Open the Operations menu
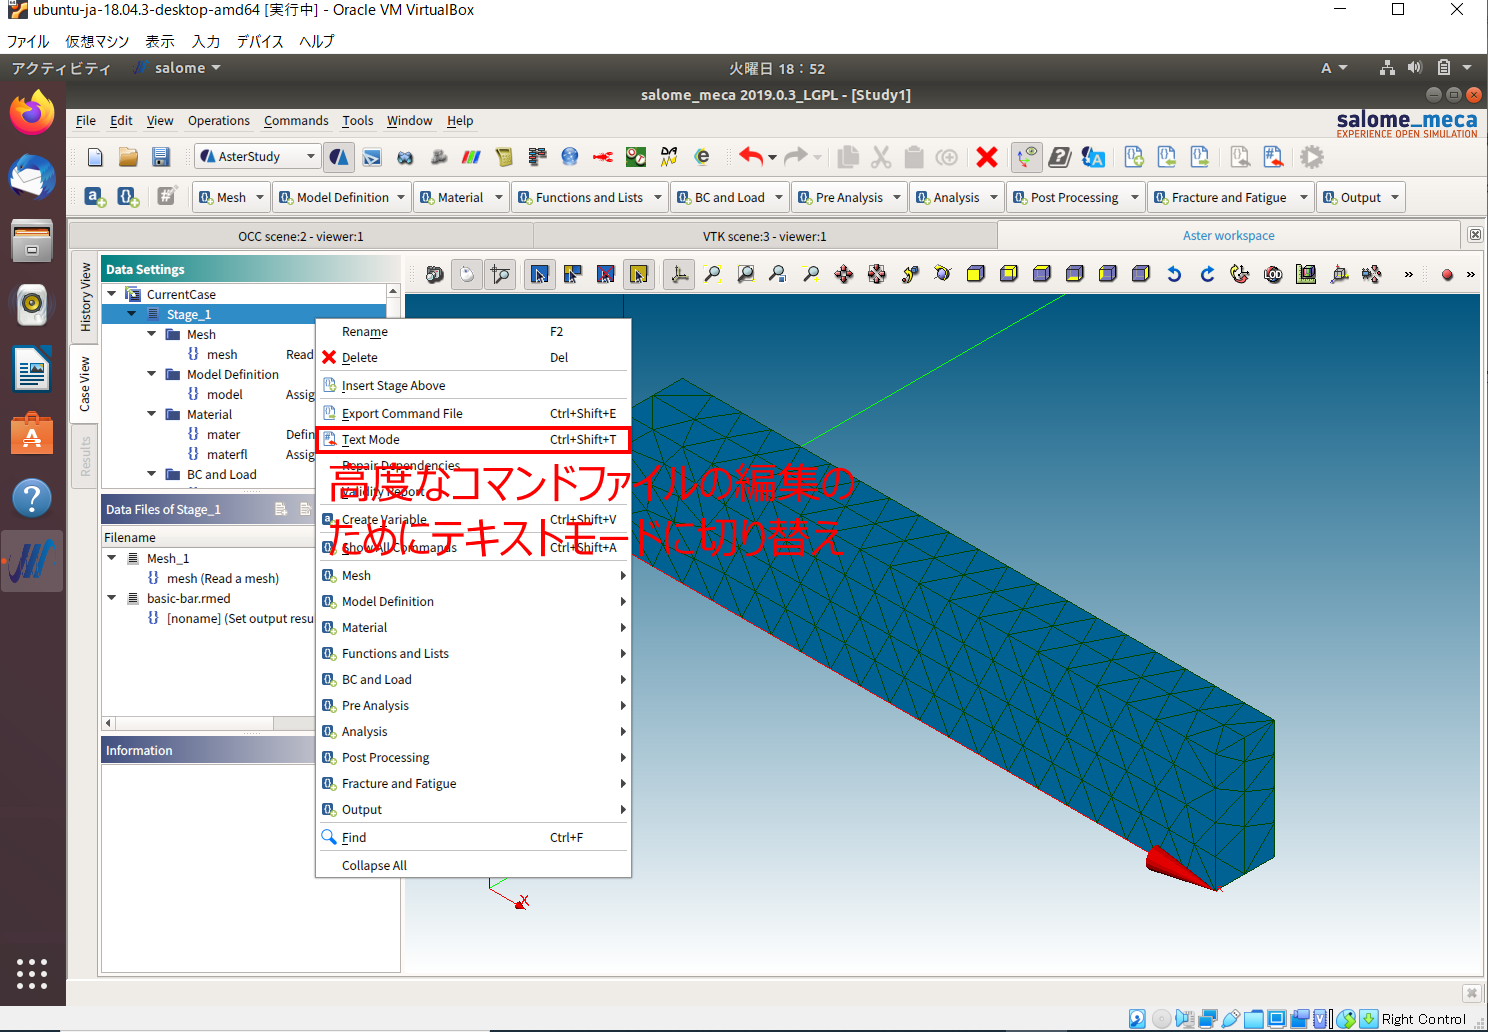 tap(218, 121)
